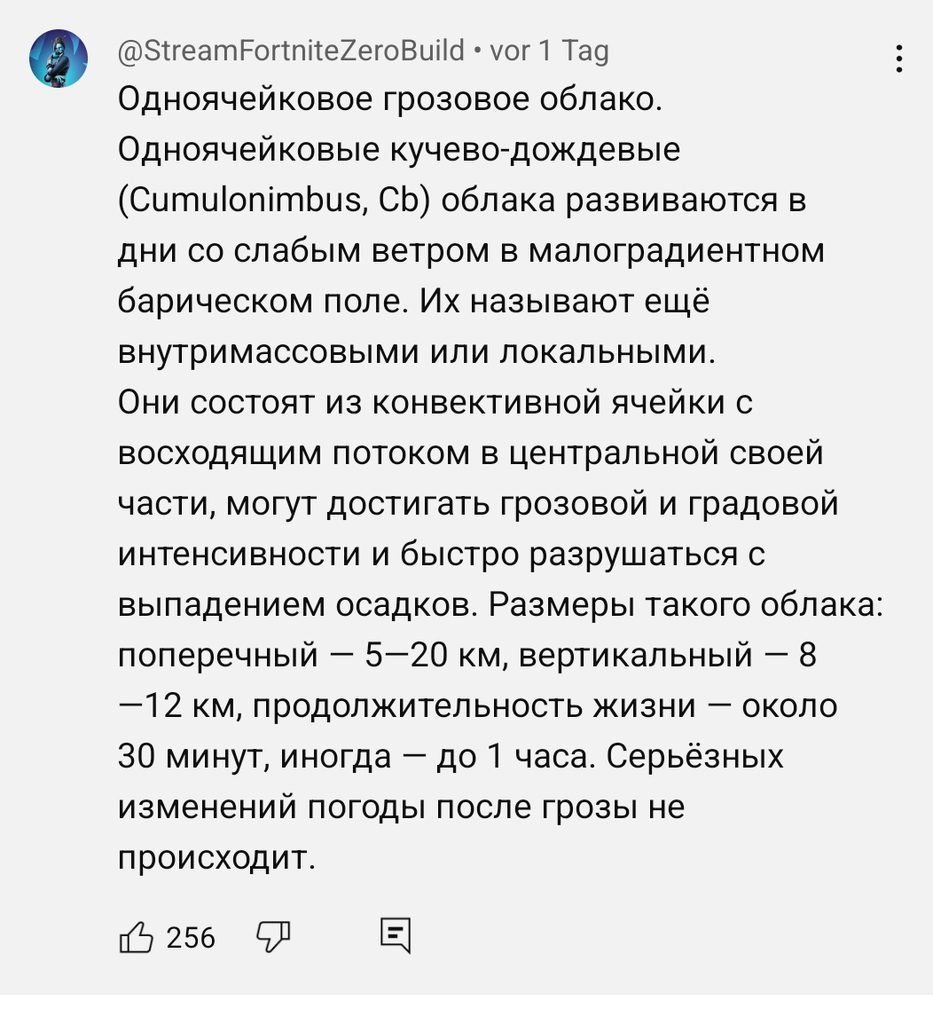Screen dimensions: 933x1024
Task: Click the word 'внутримассовыми' in the comment
Action: click(x=268, y=352)
